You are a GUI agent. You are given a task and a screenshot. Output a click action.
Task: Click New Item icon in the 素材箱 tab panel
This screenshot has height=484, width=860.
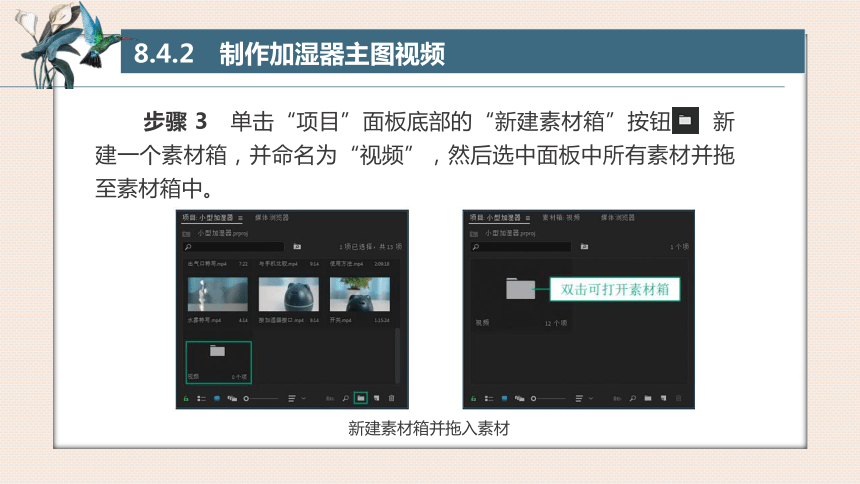[x=663, y=398]
